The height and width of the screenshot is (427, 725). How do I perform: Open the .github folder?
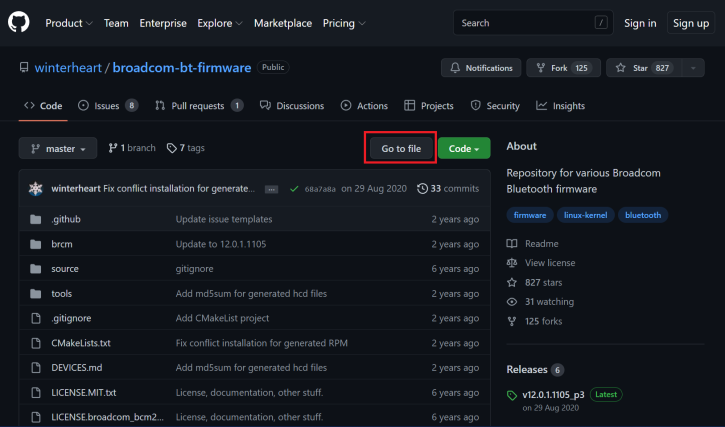tap(66, 219)
